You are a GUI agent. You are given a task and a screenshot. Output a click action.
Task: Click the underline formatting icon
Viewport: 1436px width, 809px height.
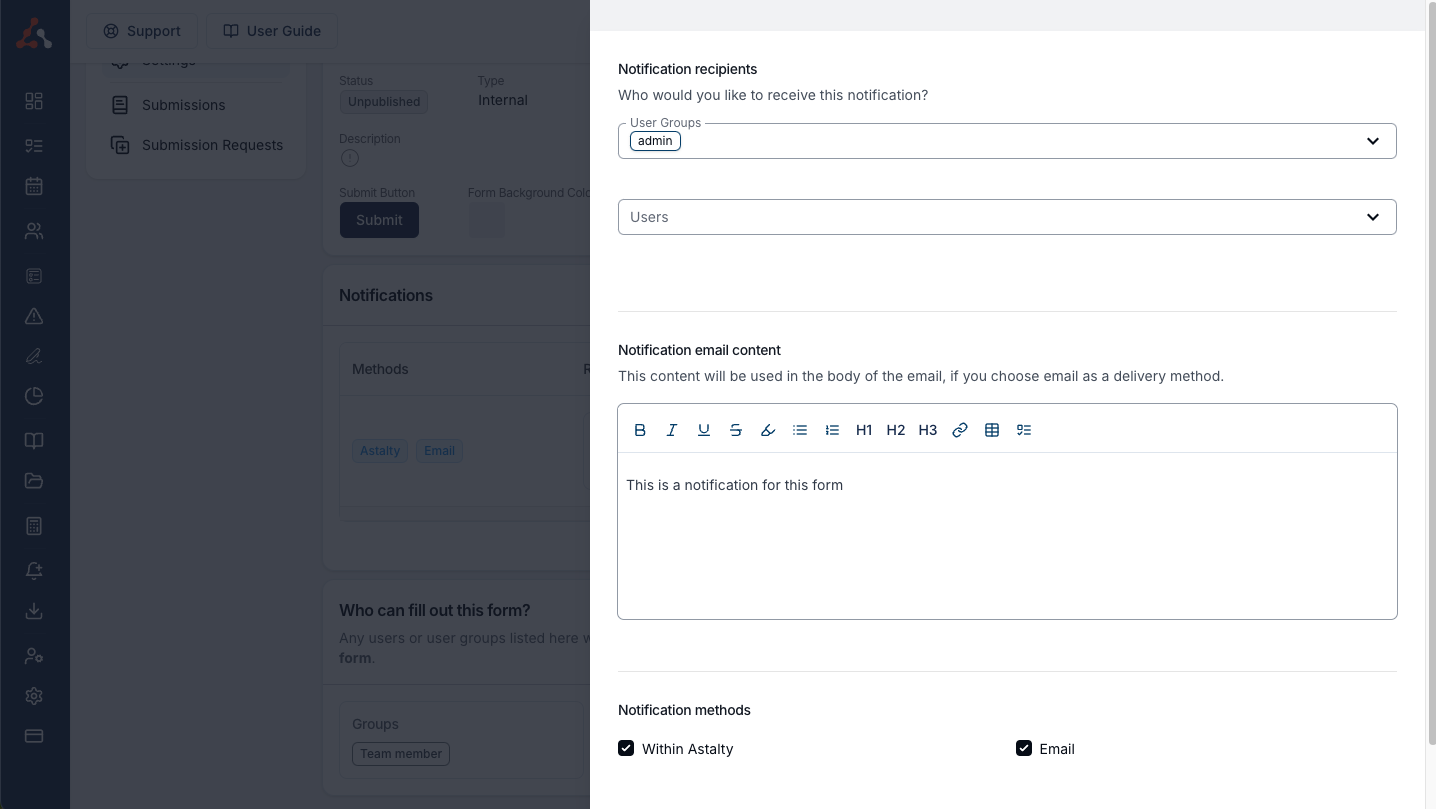point(704,430)
